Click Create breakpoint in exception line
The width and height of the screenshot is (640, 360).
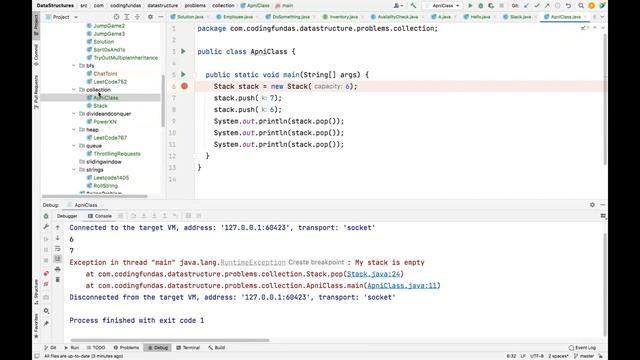pos(316,262)
